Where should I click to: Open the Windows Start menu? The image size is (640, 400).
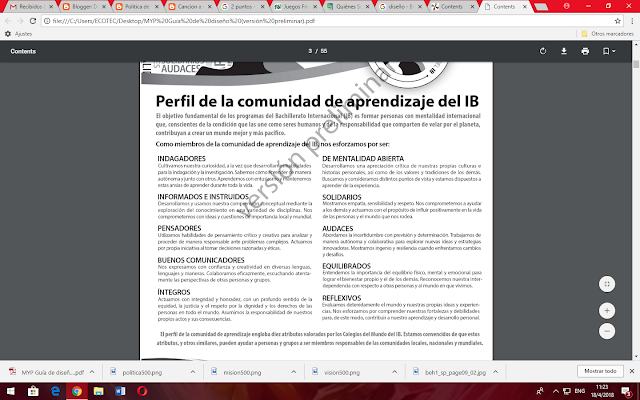point(11,391)
